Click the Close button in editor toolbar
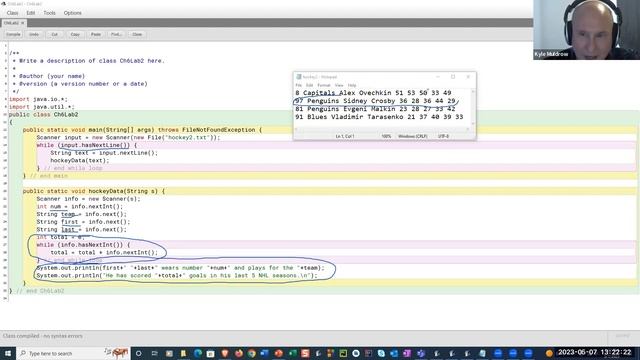The image size is (640, 360). [137, 34]
